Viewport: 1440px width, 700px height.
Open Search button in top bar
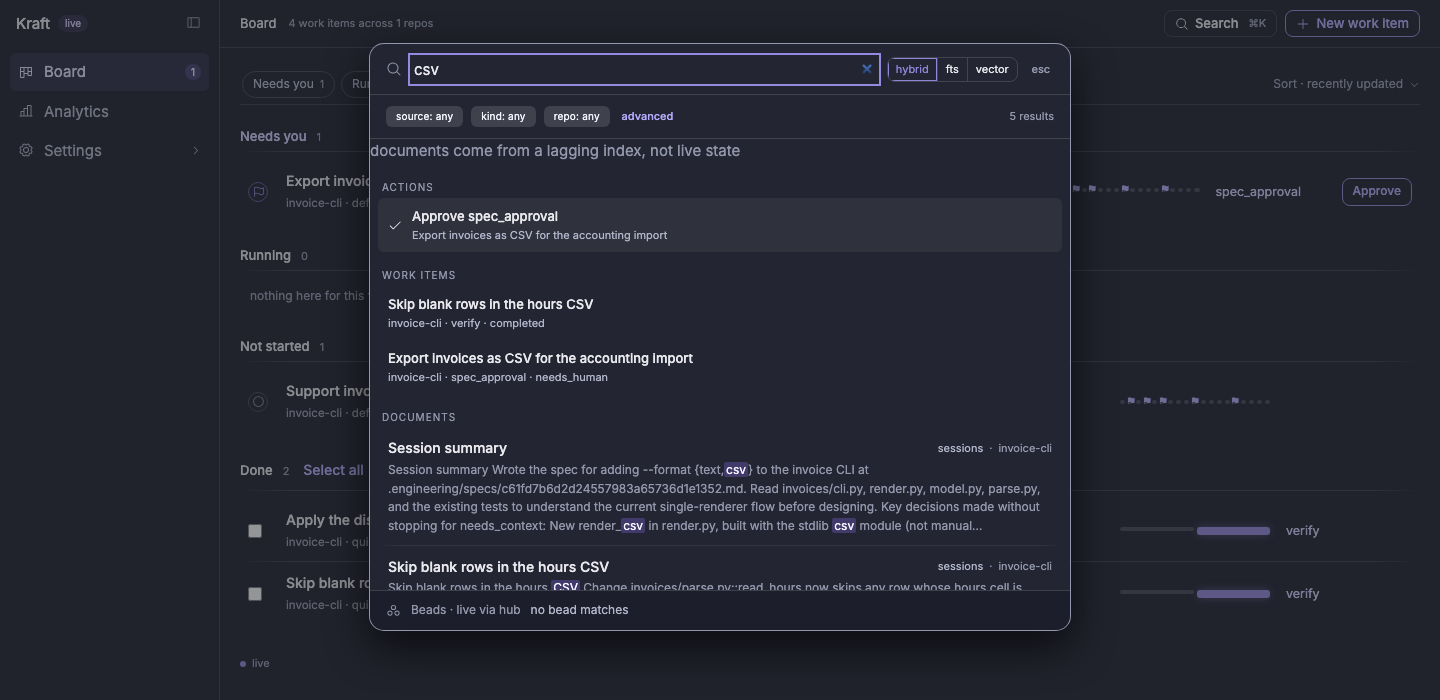[x=1220, y=23]
